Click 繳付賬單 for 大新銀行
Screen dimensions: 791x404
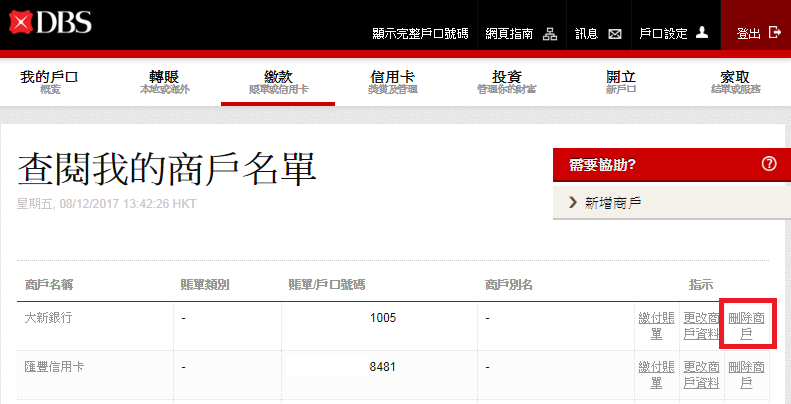655,325
